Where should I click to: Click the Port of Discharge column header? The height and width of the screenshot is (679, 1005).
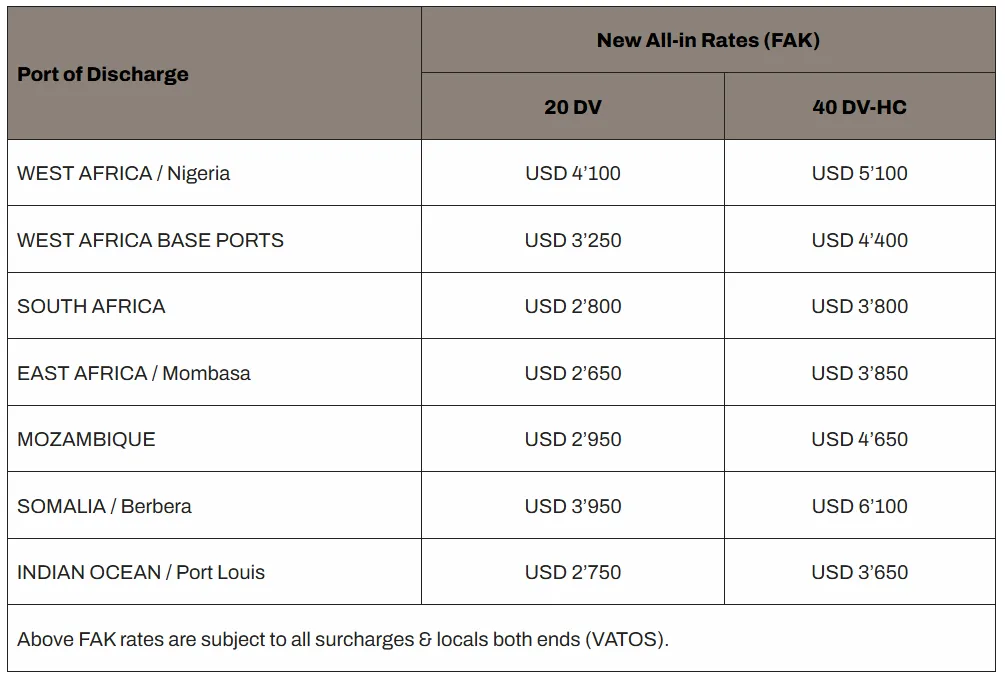tap(103, 74)
